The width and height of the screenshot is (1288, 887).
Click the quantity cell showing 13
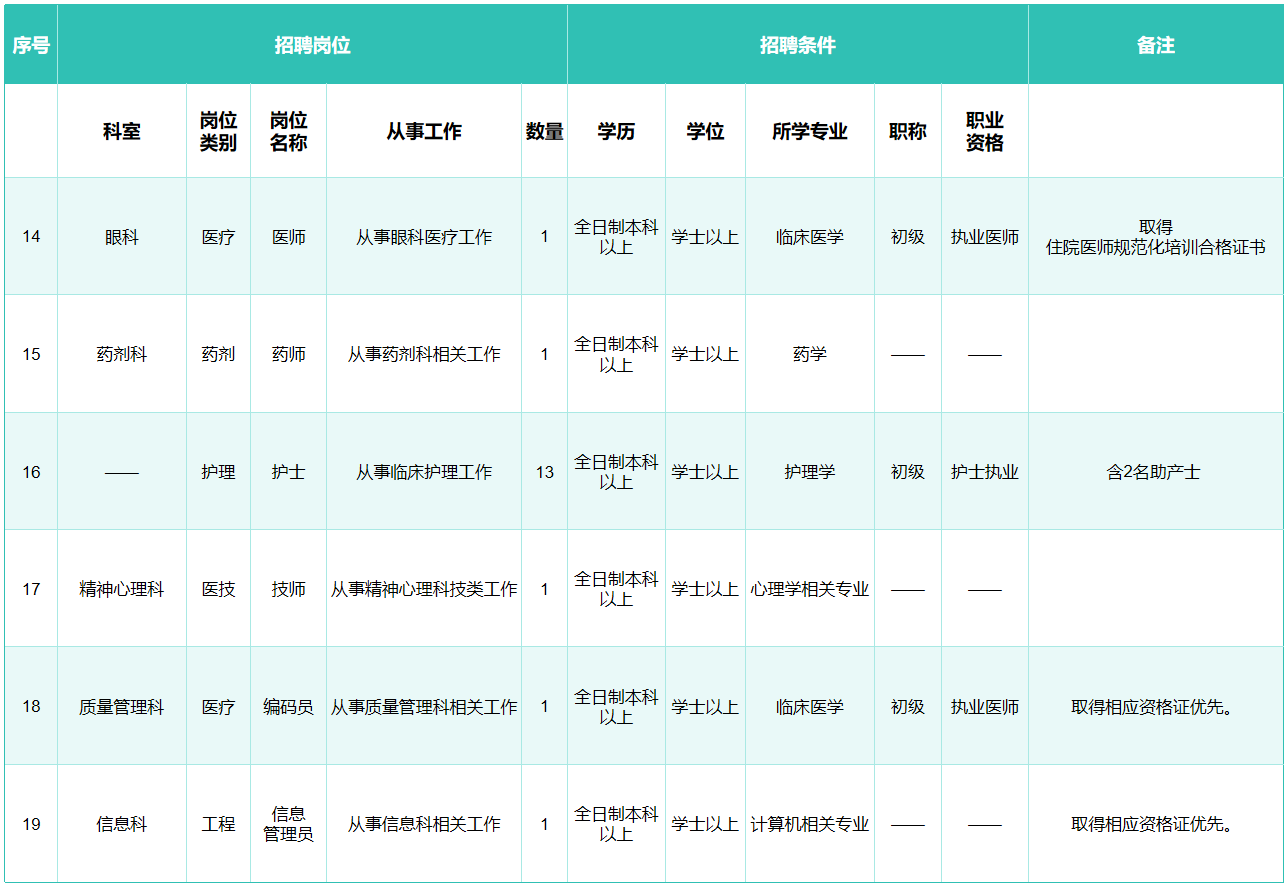click(x=544, y=472)
